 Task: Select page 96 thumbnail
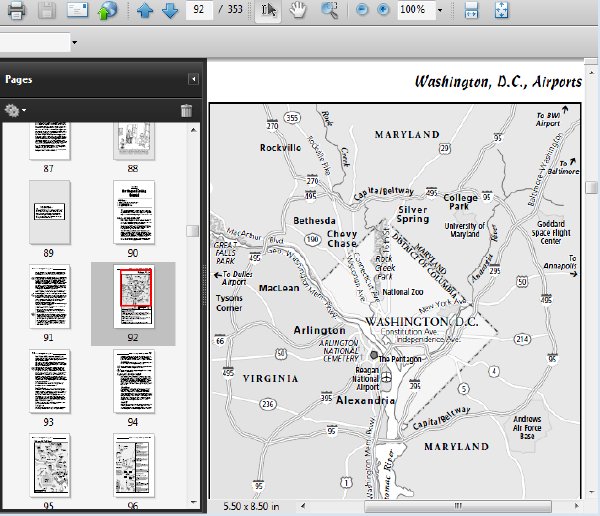pos(134,465)
